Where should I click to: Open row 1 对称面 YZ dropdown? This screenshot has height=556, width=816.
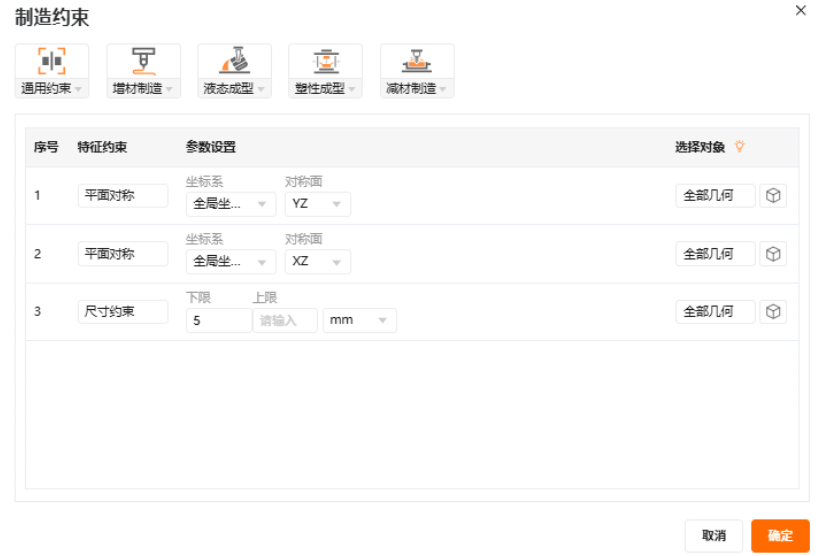[x=317, y=204]
